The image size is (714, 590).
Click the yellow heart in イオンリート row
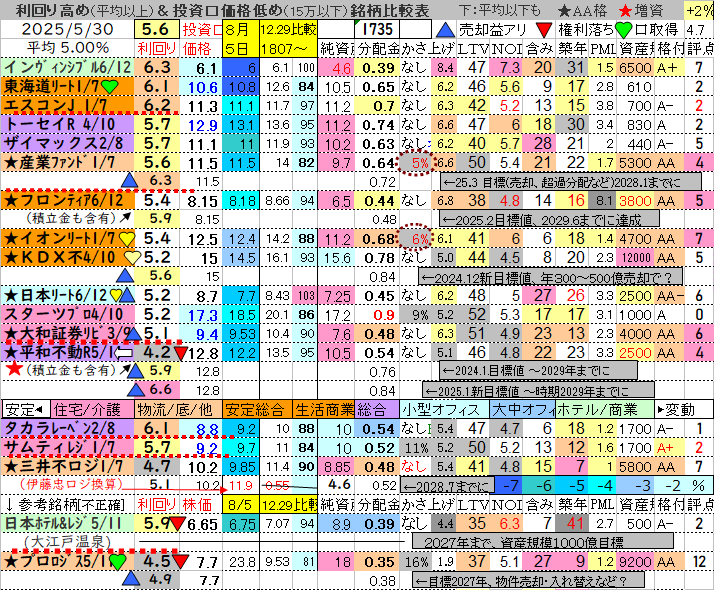[126, 239]
